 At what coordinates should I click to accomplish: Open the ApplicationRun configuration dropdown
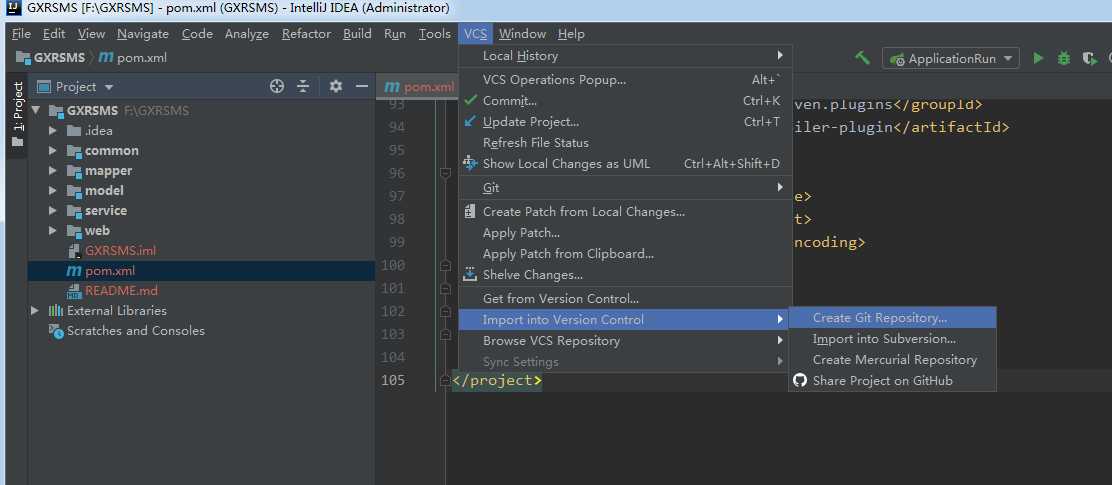(950, 59)
